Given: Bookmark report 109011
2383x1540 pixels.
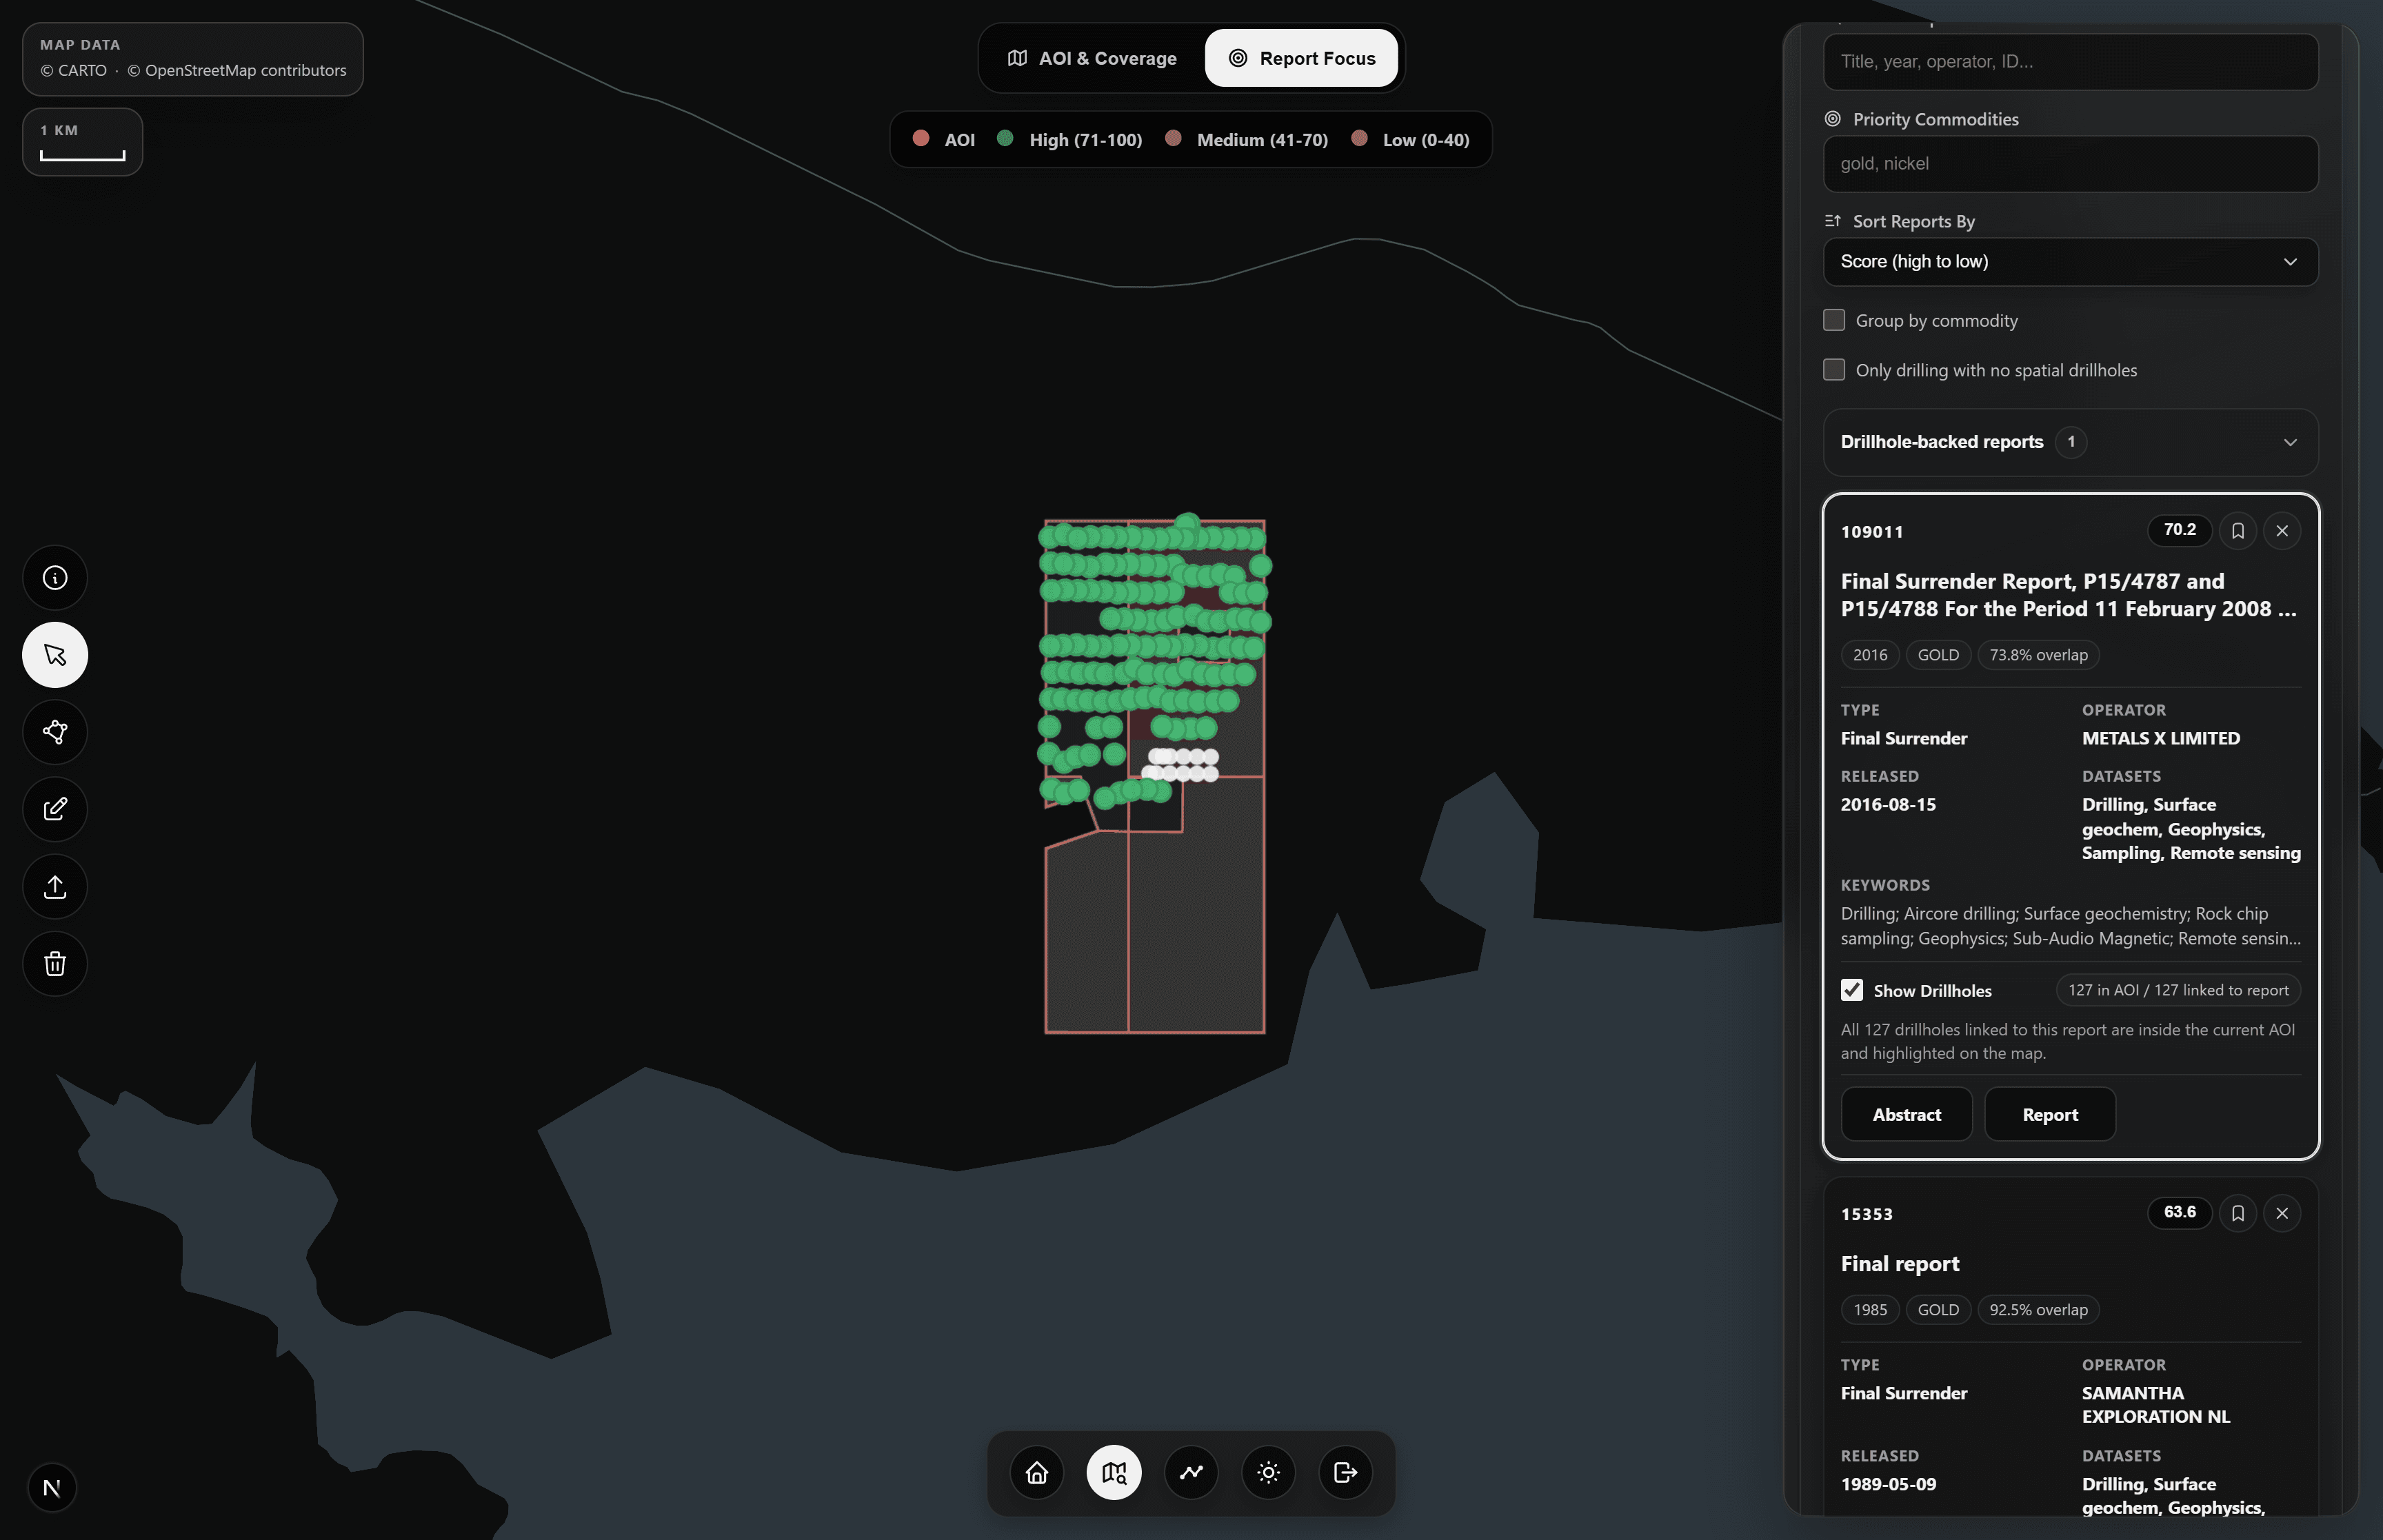Looking at the screenshot, I should tap(2238, 531).
